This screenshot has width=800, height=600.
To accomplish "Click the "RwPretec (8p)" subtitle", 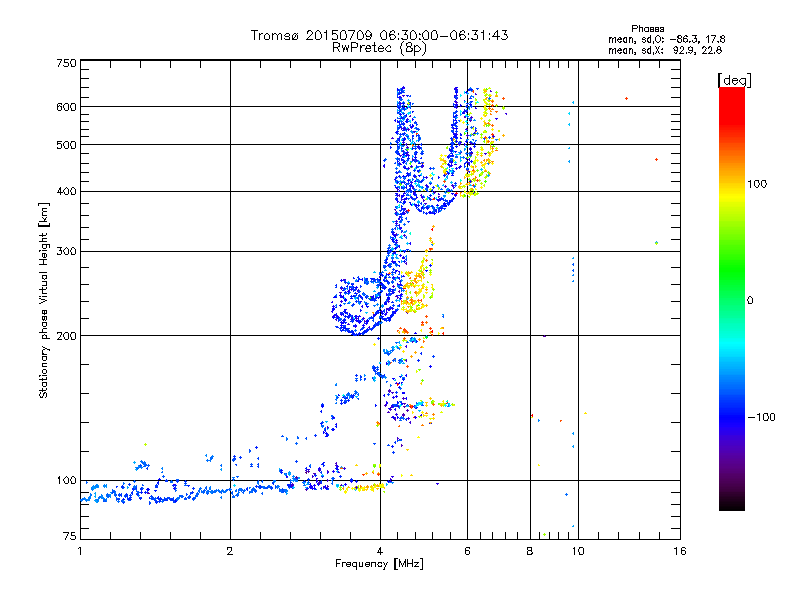I will coord(379,48).
